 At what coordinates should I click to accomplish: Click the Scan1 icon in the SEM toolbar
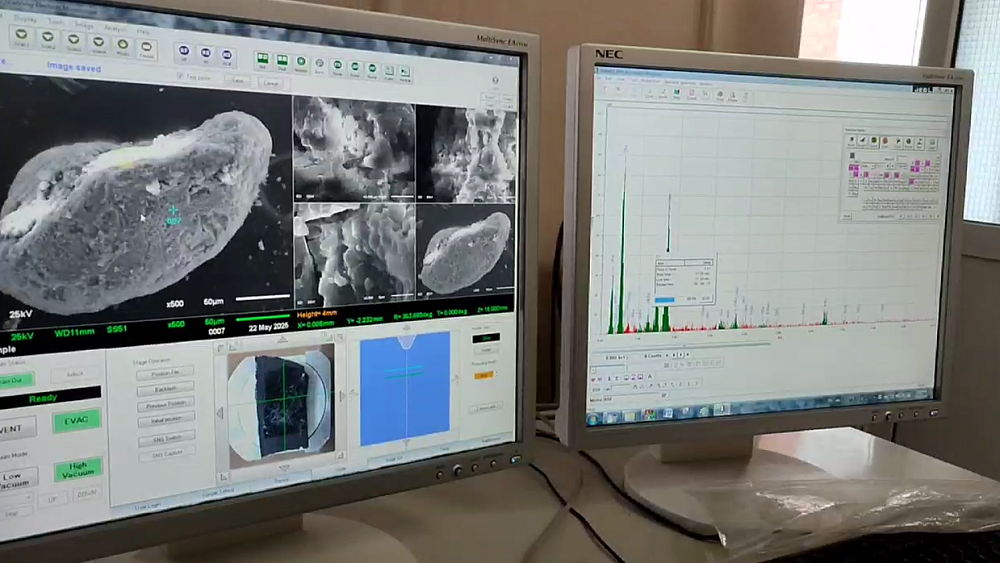click(x=22, y=38)
